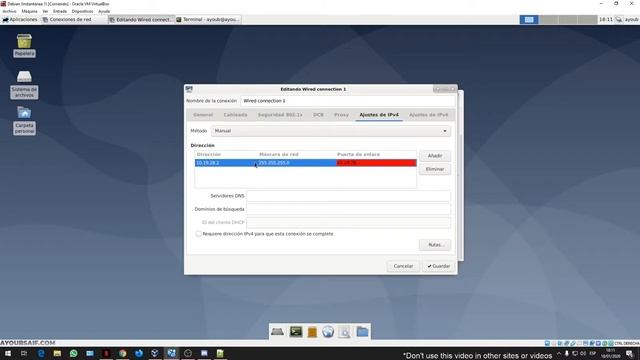Click the microphone tray icon
Screen dimensions: 640x360
(567, 354)
